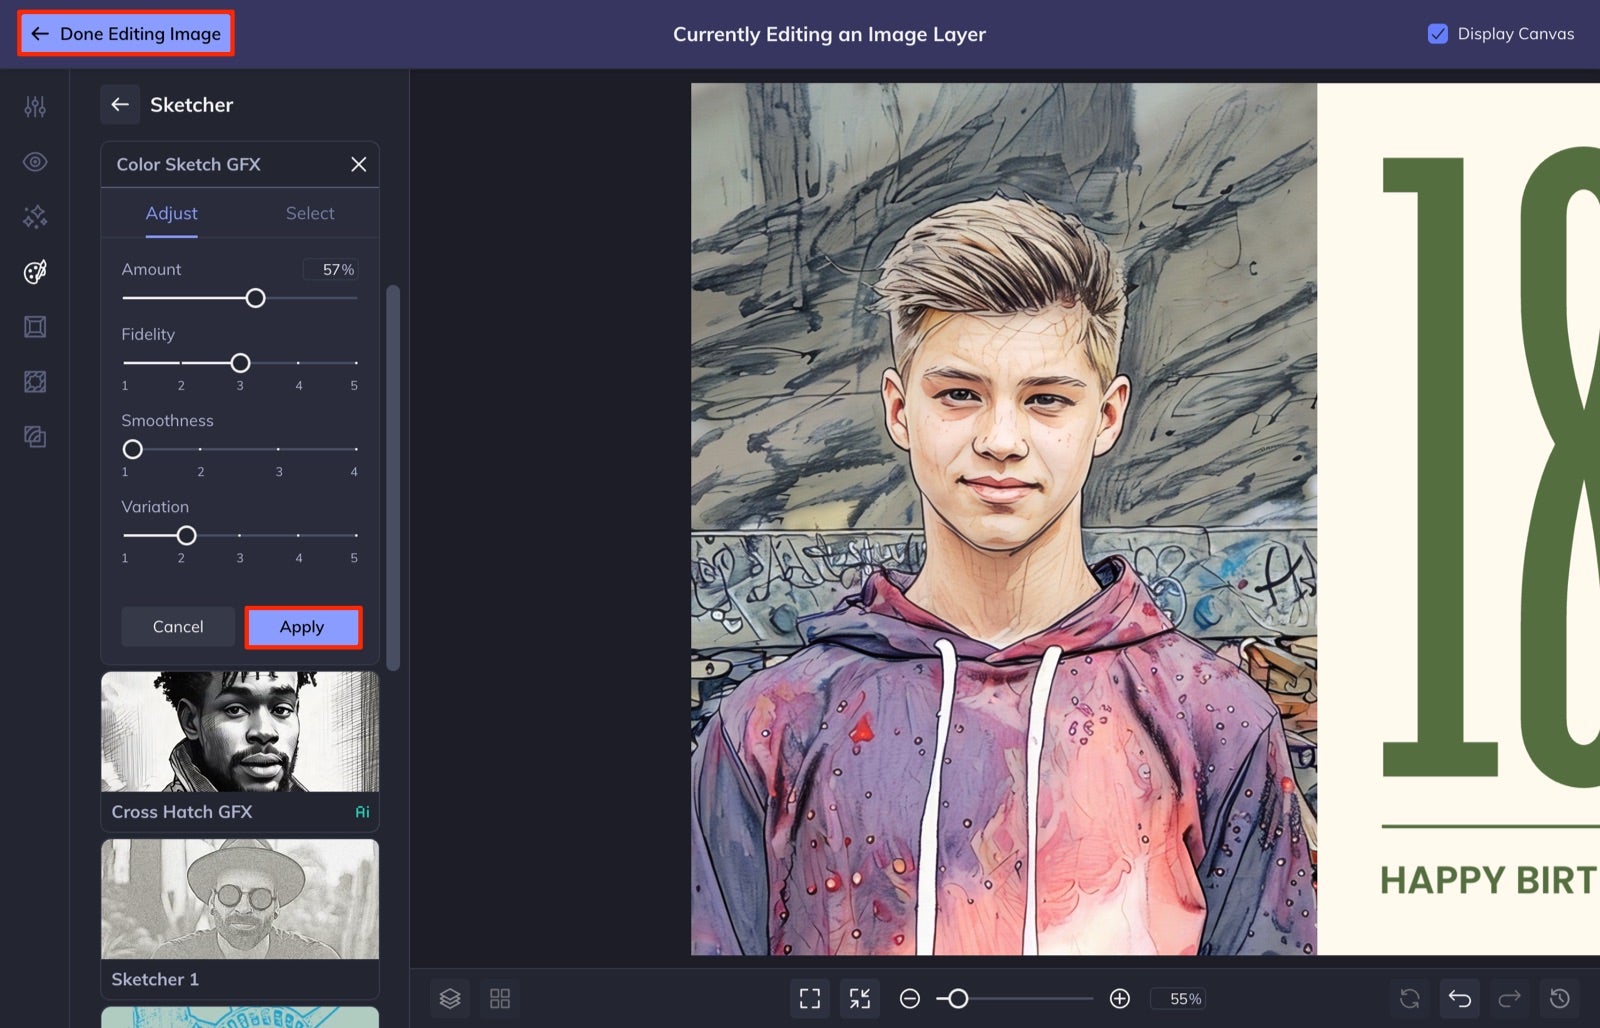Toggle the overlap shapes blend tool
Screen dimensions: 1600x1028
[35, 437]
